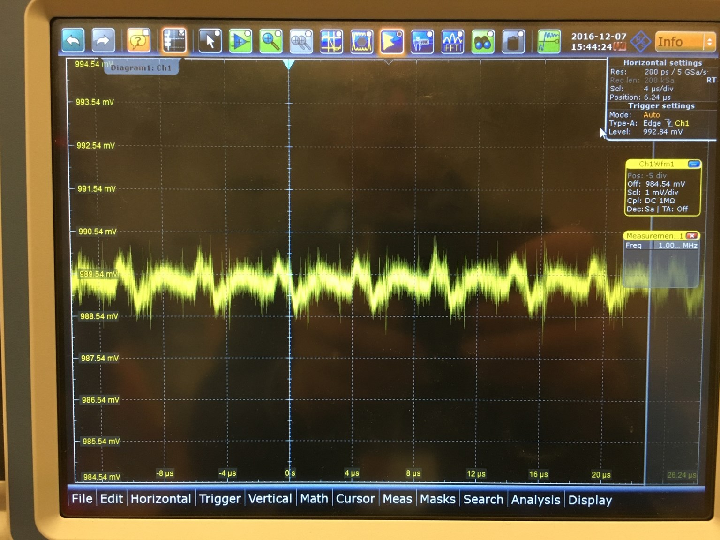
Task: Close the Measurement 1 result box
Action: (x=692, y=236)
